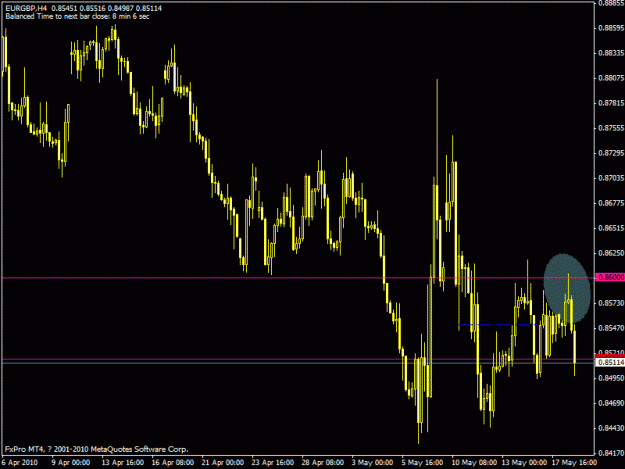Screen dimensions: 625x469
Task: Click the '10 May 08:00' time axis label
Action: [x=474, y=463]
